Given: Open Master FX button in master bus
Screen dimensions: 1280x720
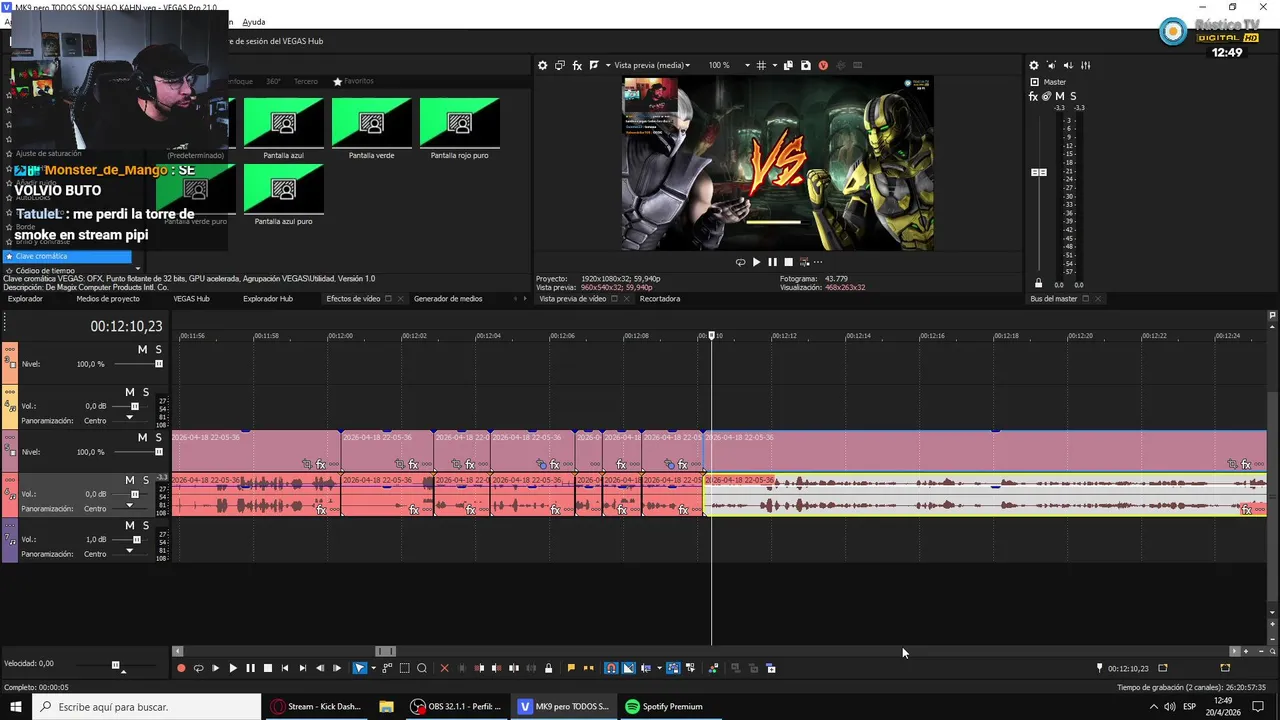Looking at the screenshot, I should point(1034,96).
